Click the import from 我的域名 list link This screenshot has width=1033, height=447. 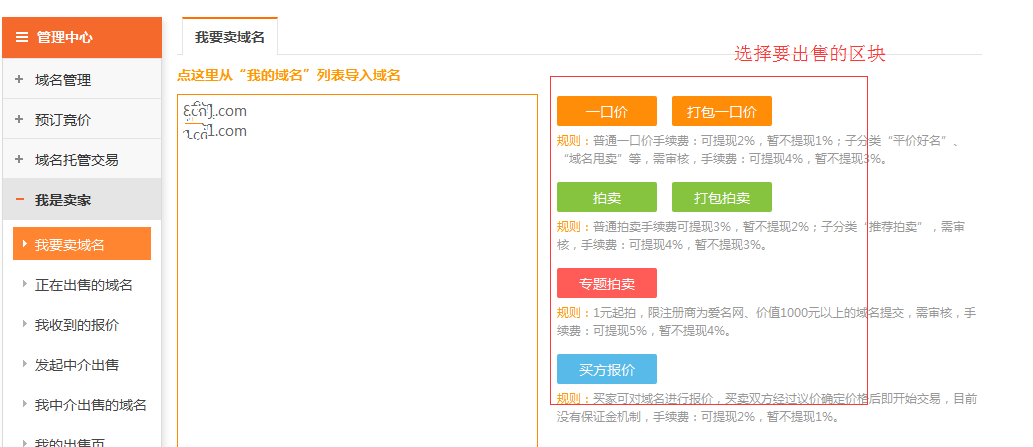tap(288, 75)
